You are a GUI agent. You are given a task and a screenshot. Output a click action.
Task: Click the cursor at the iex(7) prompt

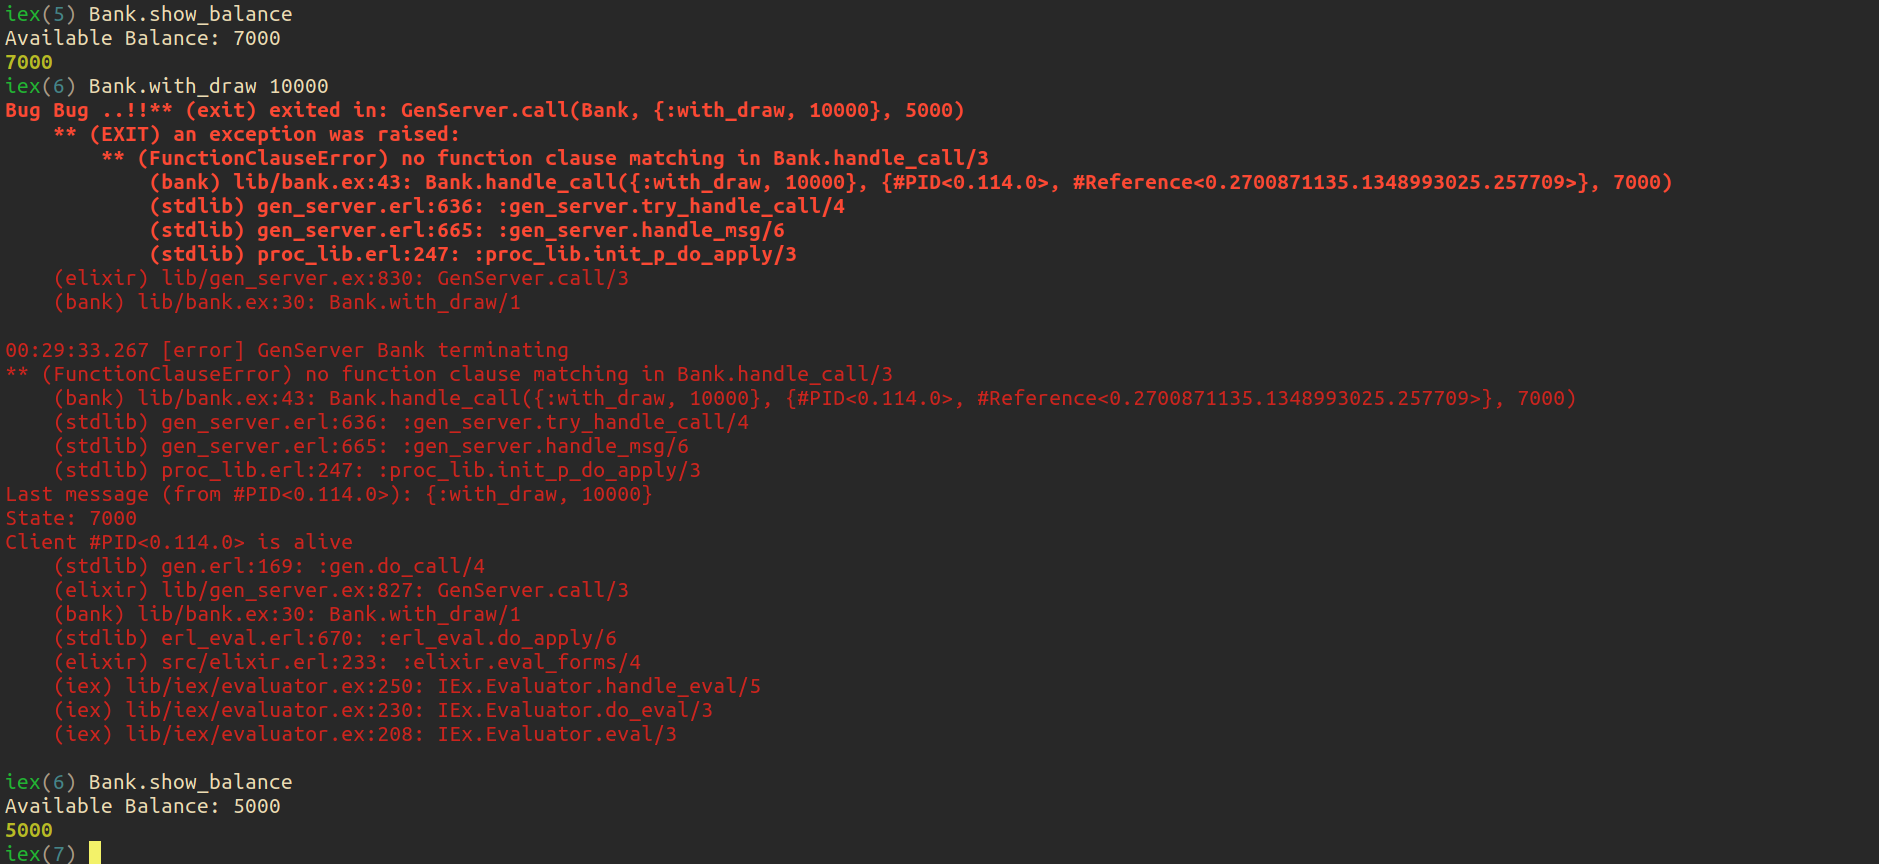[95, 853]
